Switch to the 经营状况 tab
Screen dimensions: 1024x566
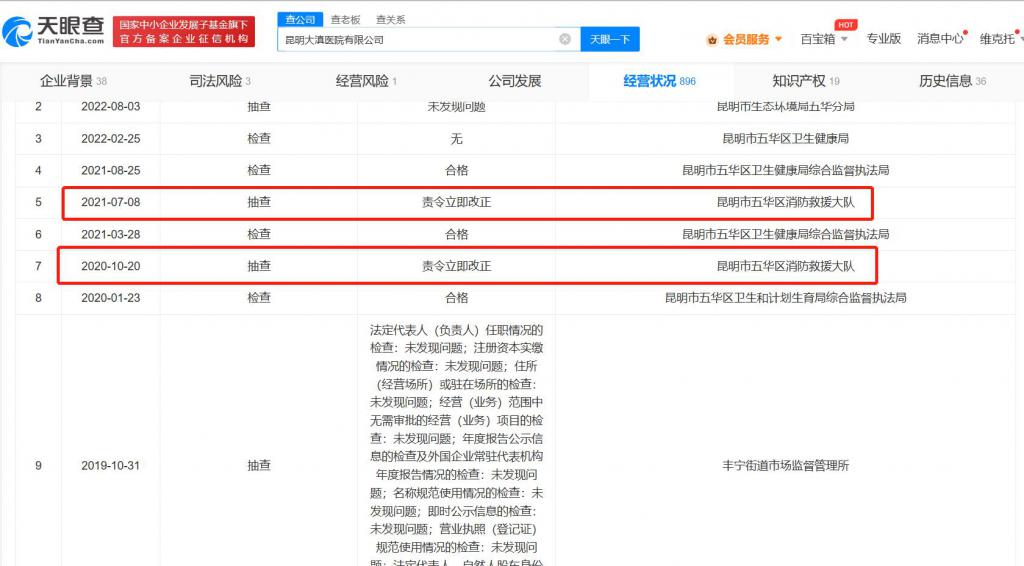click(x=660, y=81)
